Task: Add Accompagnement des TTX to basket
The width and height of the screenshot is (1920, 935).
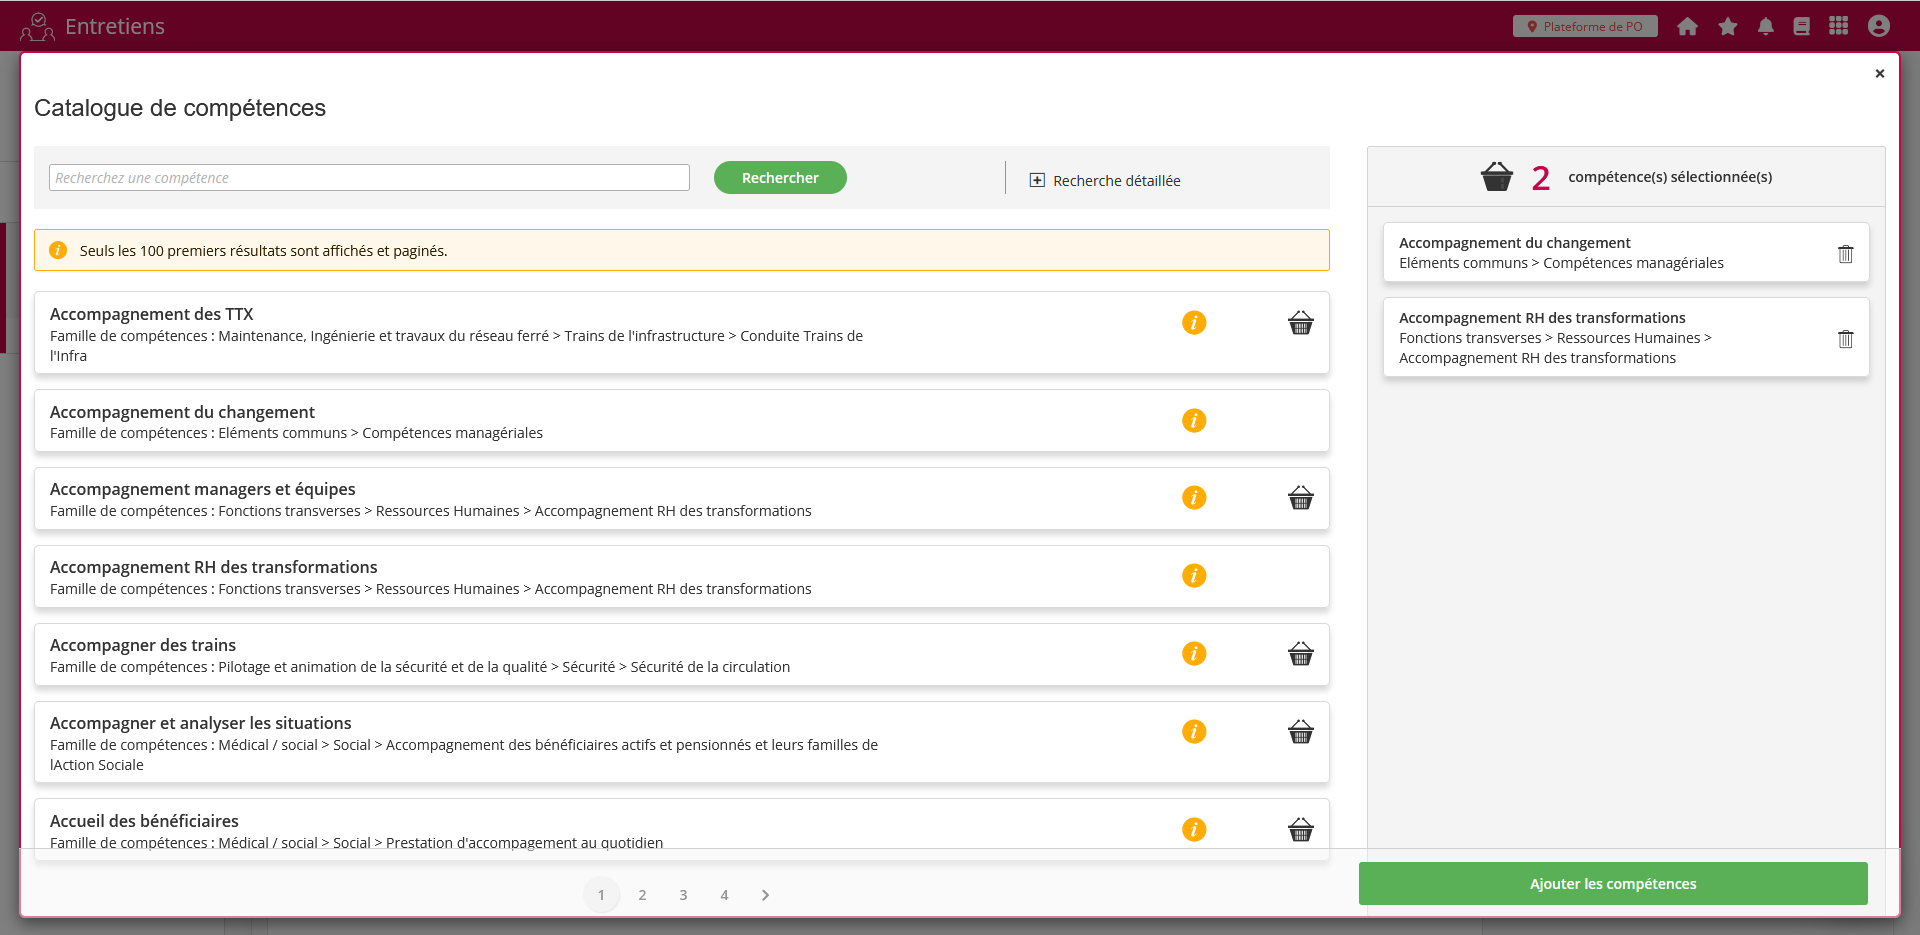Action: [x=1300, y=323]
